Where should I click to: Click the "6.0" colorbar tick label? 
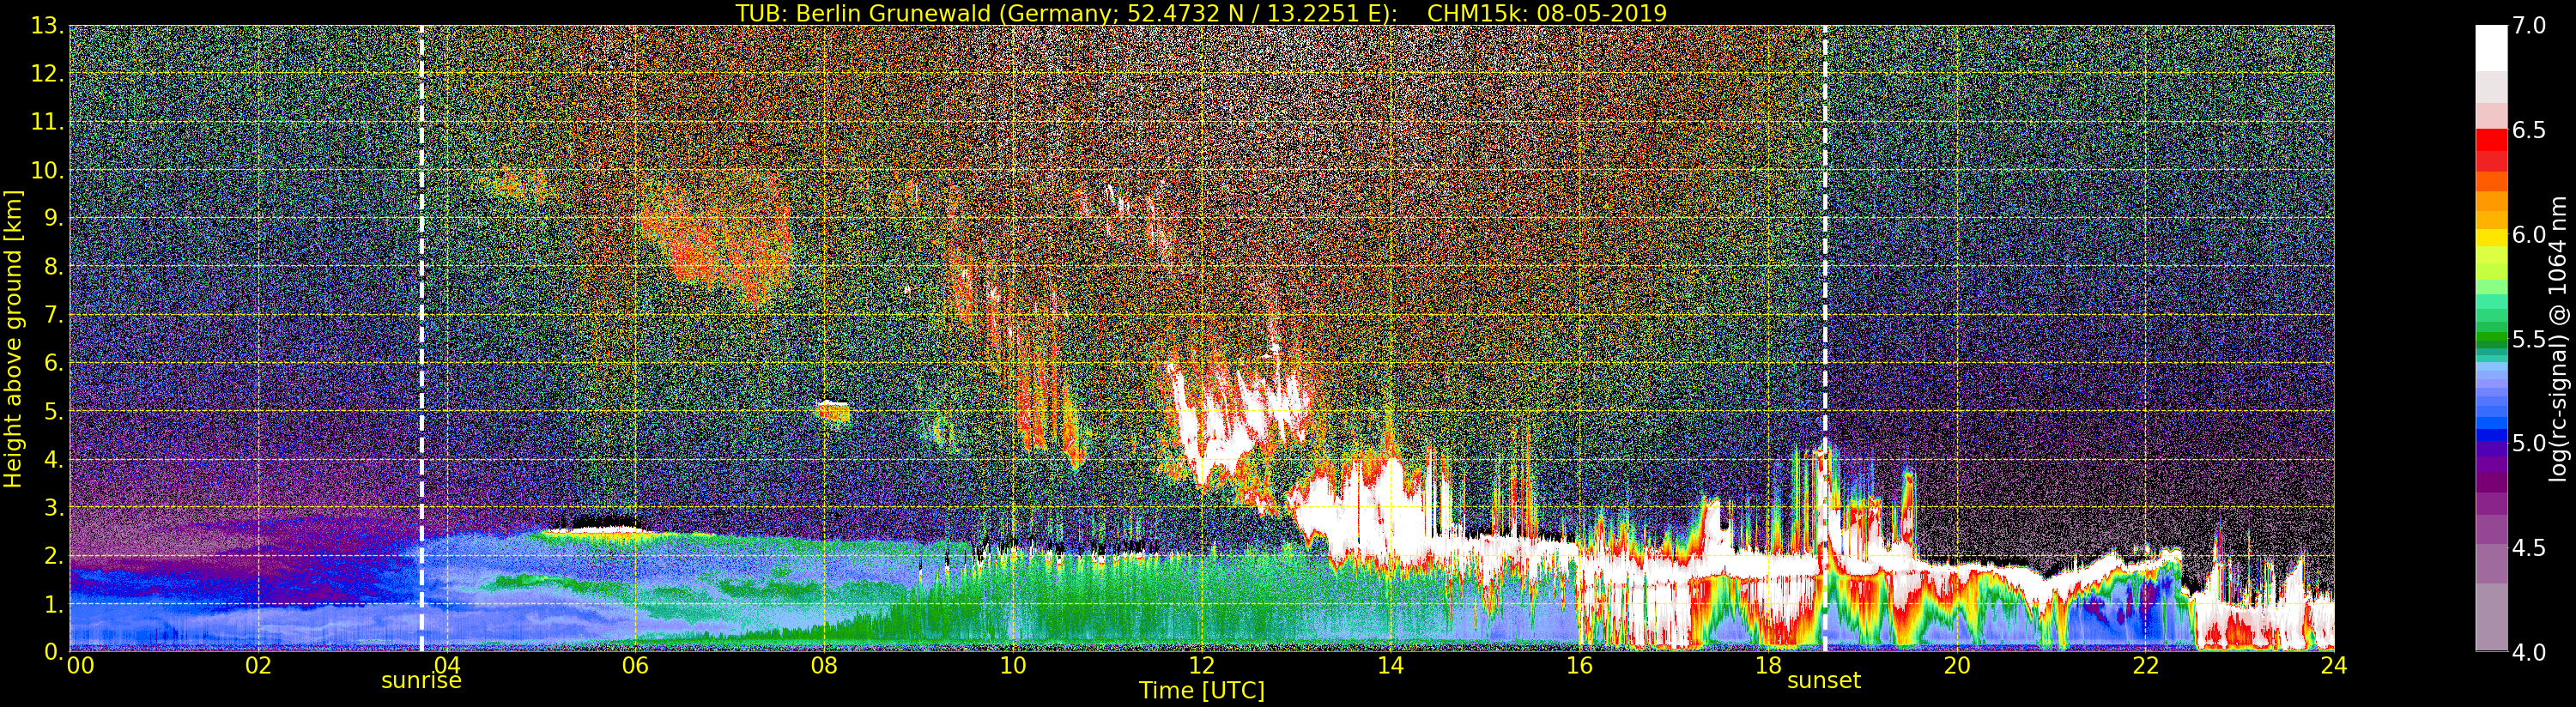[x=2530, y=235]
